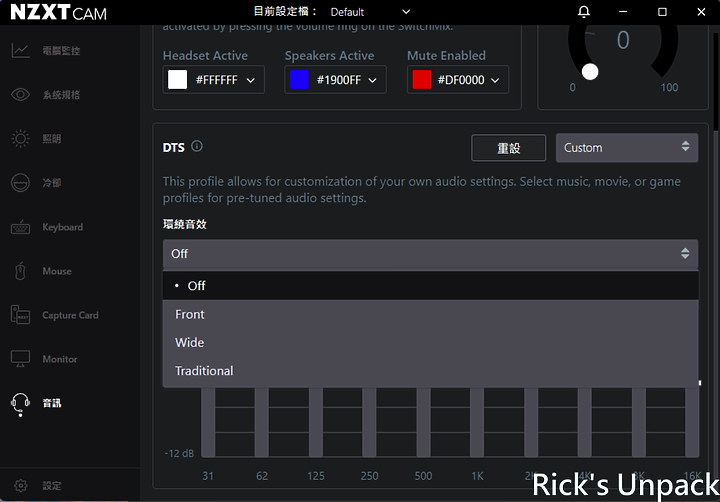Open the Custom DTS preset dropdown
The image size is (720, 502).
pyautogui.click(x=627, y=148)
